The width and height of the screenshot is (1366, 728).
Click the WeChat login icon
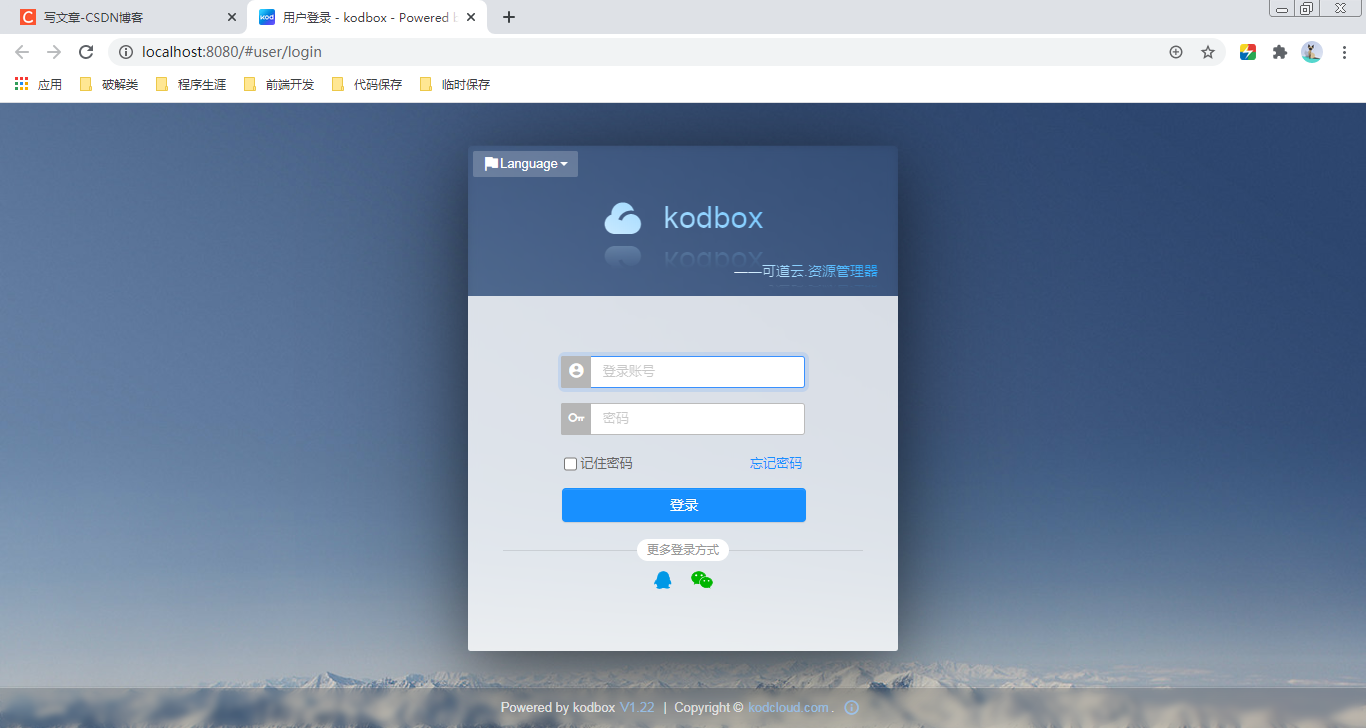(x=702, y=580)
